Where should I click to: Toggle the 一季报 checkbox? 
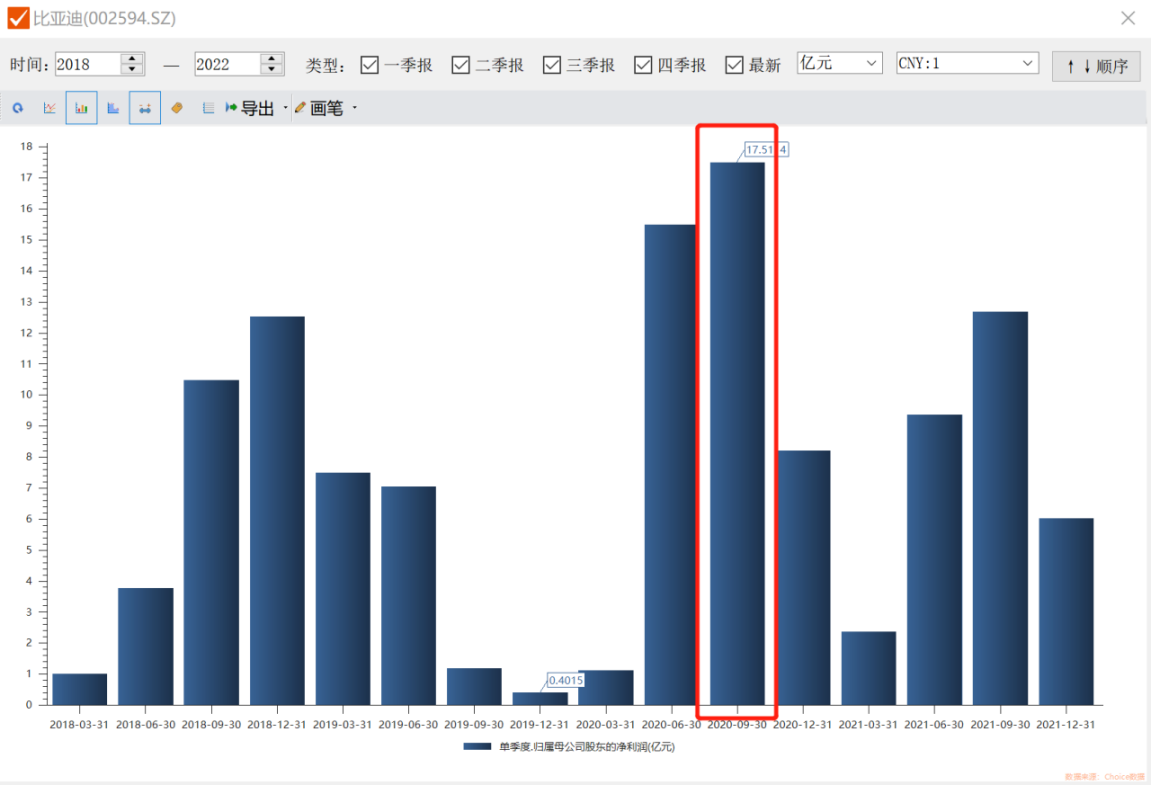click(x=370, y=65)
